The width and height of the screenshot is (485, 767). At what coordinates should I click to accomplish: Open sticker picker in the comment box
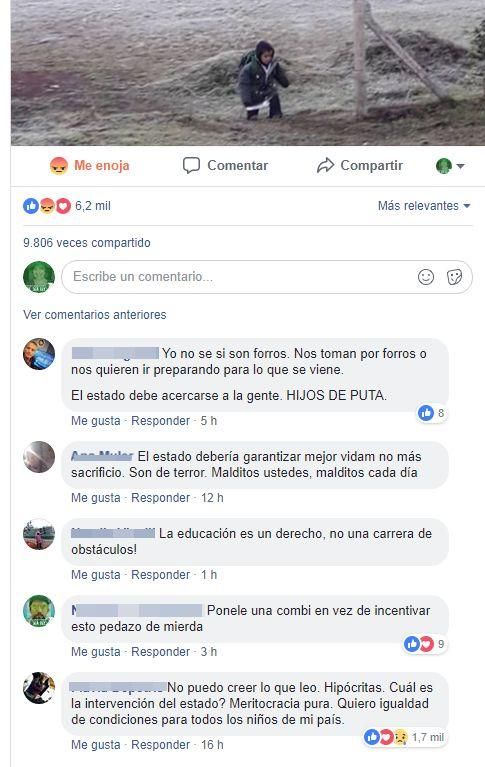pyautogui.click(x=454, y=277)
